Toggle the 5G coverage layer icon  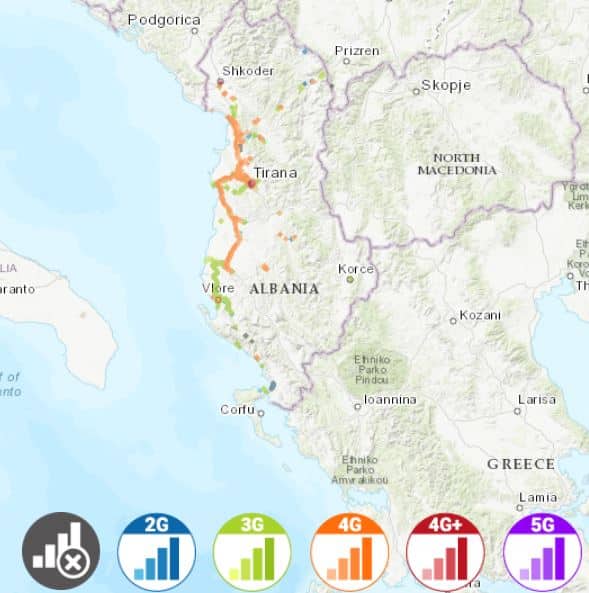pos(543,552)
